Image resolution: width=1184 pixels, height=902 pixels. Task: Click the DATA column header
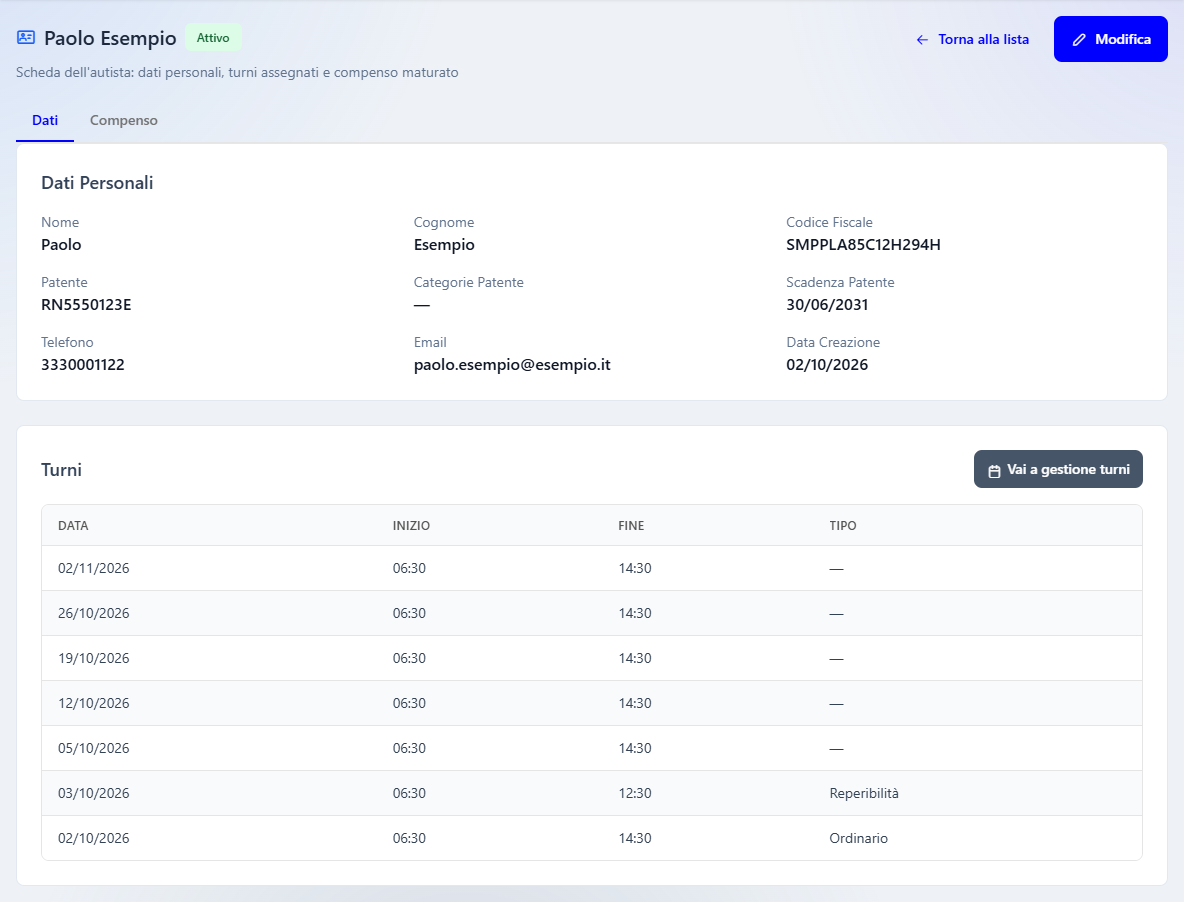point(73,525)
